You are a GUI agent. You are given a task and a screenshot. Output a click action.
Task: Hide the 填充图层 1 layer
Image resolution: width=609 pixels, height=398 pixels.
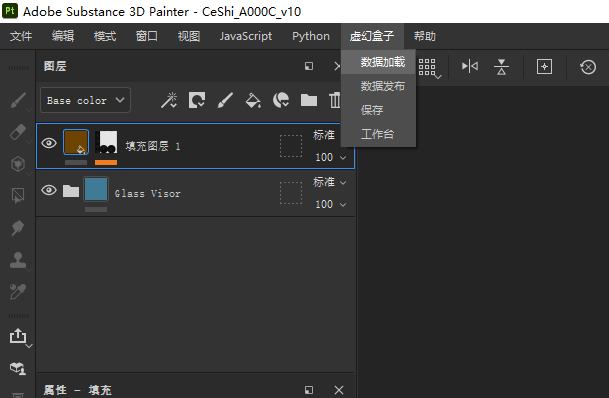coord(49,143)
